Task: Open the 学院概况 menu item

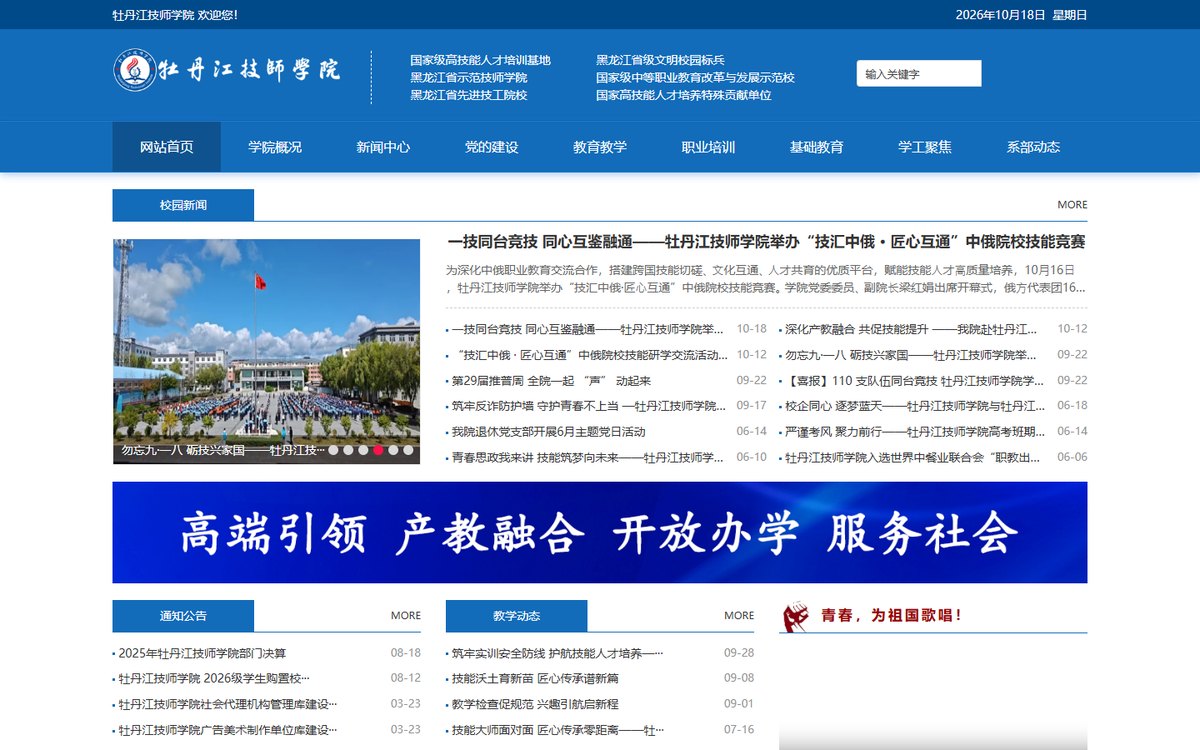Action: click(275, 147)
